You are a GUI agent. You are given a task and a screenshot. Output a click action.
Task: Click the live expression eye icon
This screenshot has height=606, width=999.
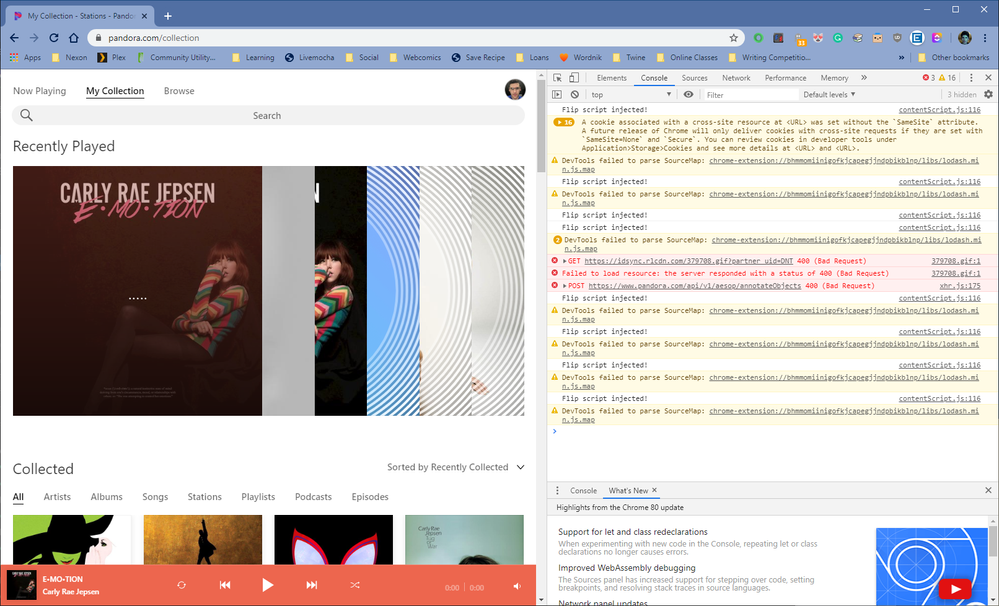[x=688, y=95]
